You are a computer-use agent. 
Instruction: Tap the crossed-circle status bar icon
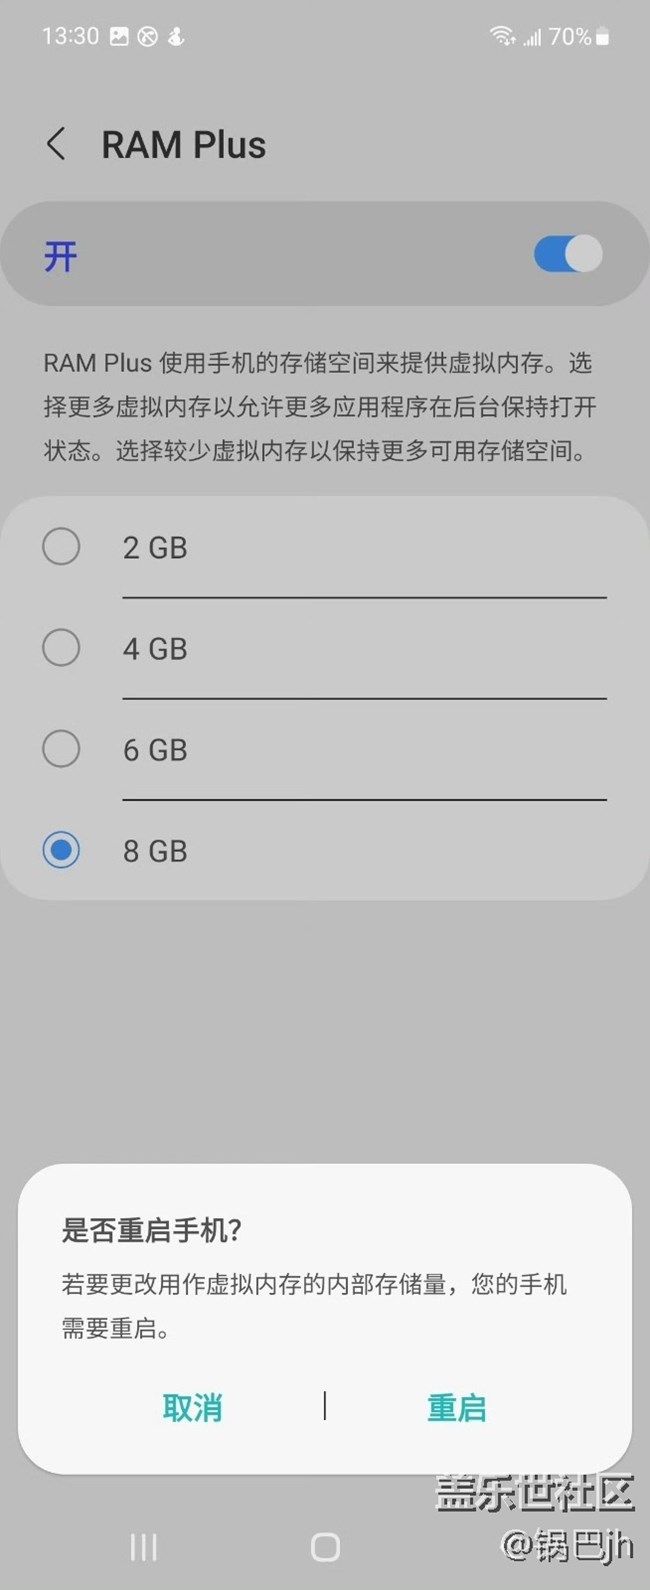(147, 37)
